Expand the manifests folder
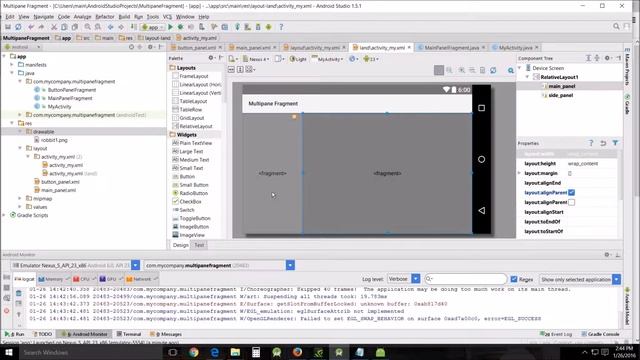The image size is (640, 360). pos(12,64)
